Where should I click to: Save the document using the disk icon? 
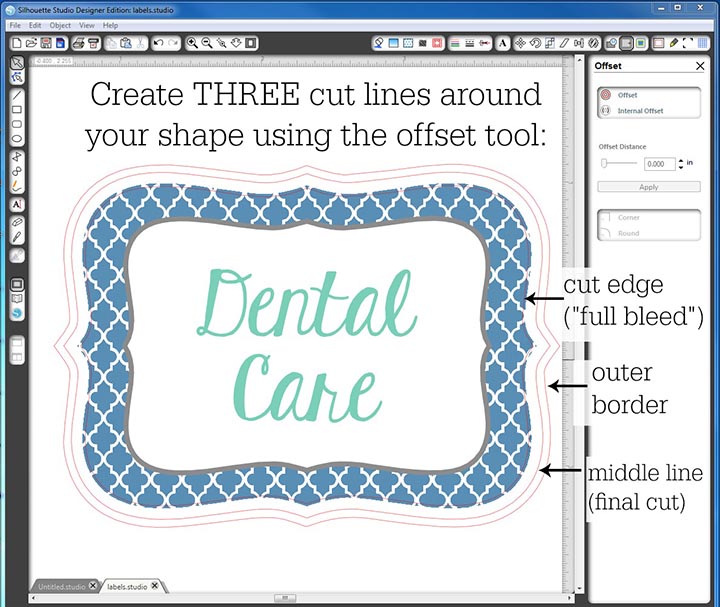tap(46, 43)
